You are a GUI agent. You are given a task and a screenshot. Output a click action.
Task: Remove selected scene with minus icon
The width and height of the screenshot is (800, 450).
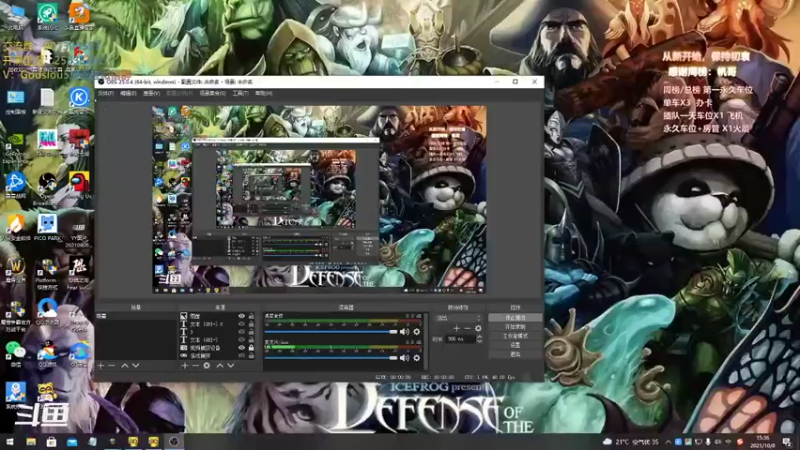point(111,365)
